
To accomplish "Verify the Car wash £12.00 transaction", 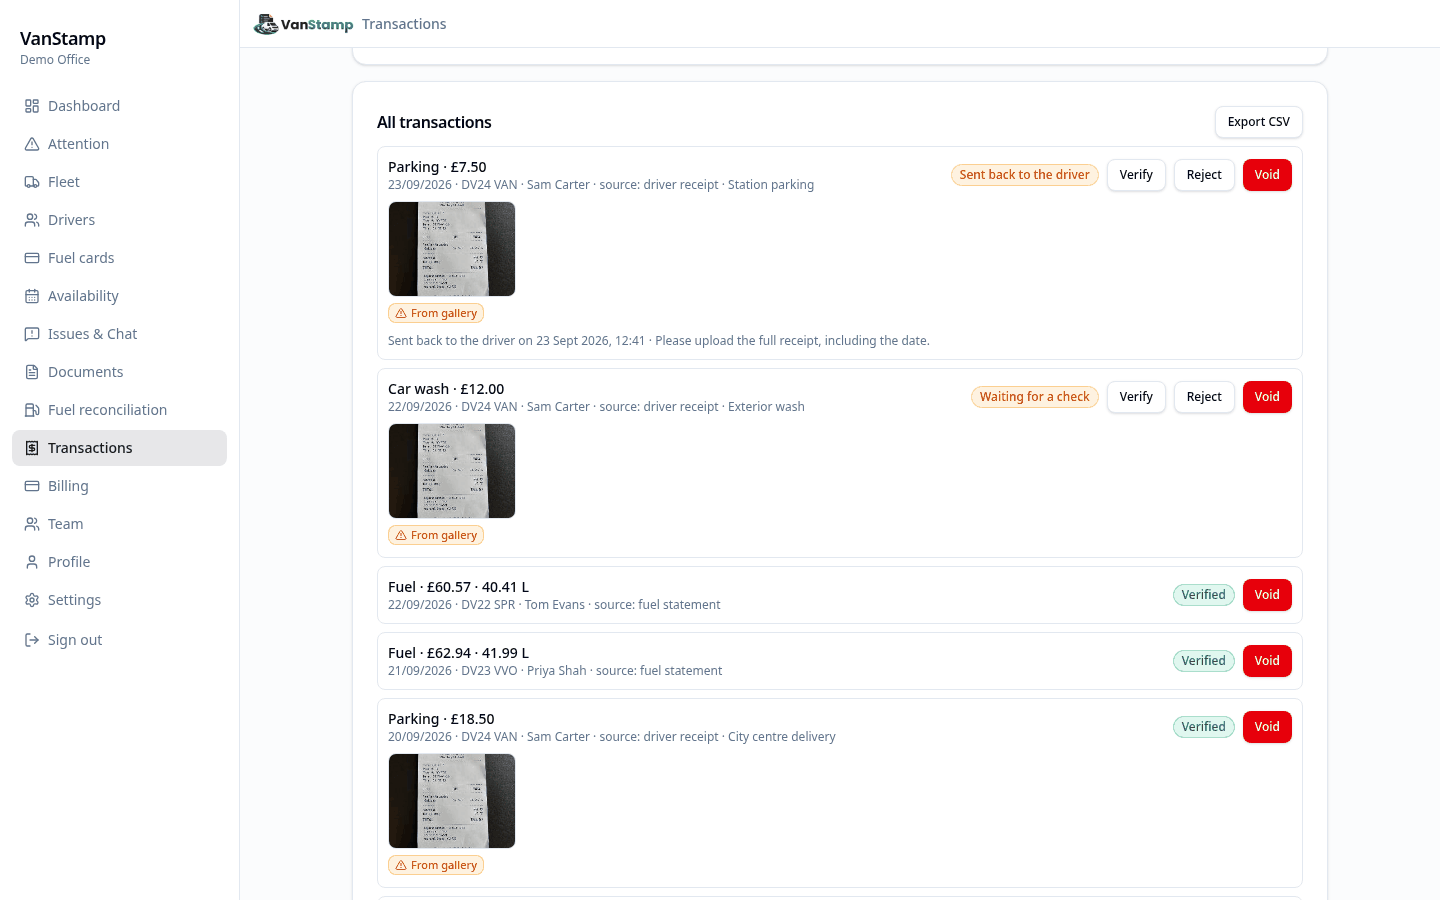I will (1136, 397).
